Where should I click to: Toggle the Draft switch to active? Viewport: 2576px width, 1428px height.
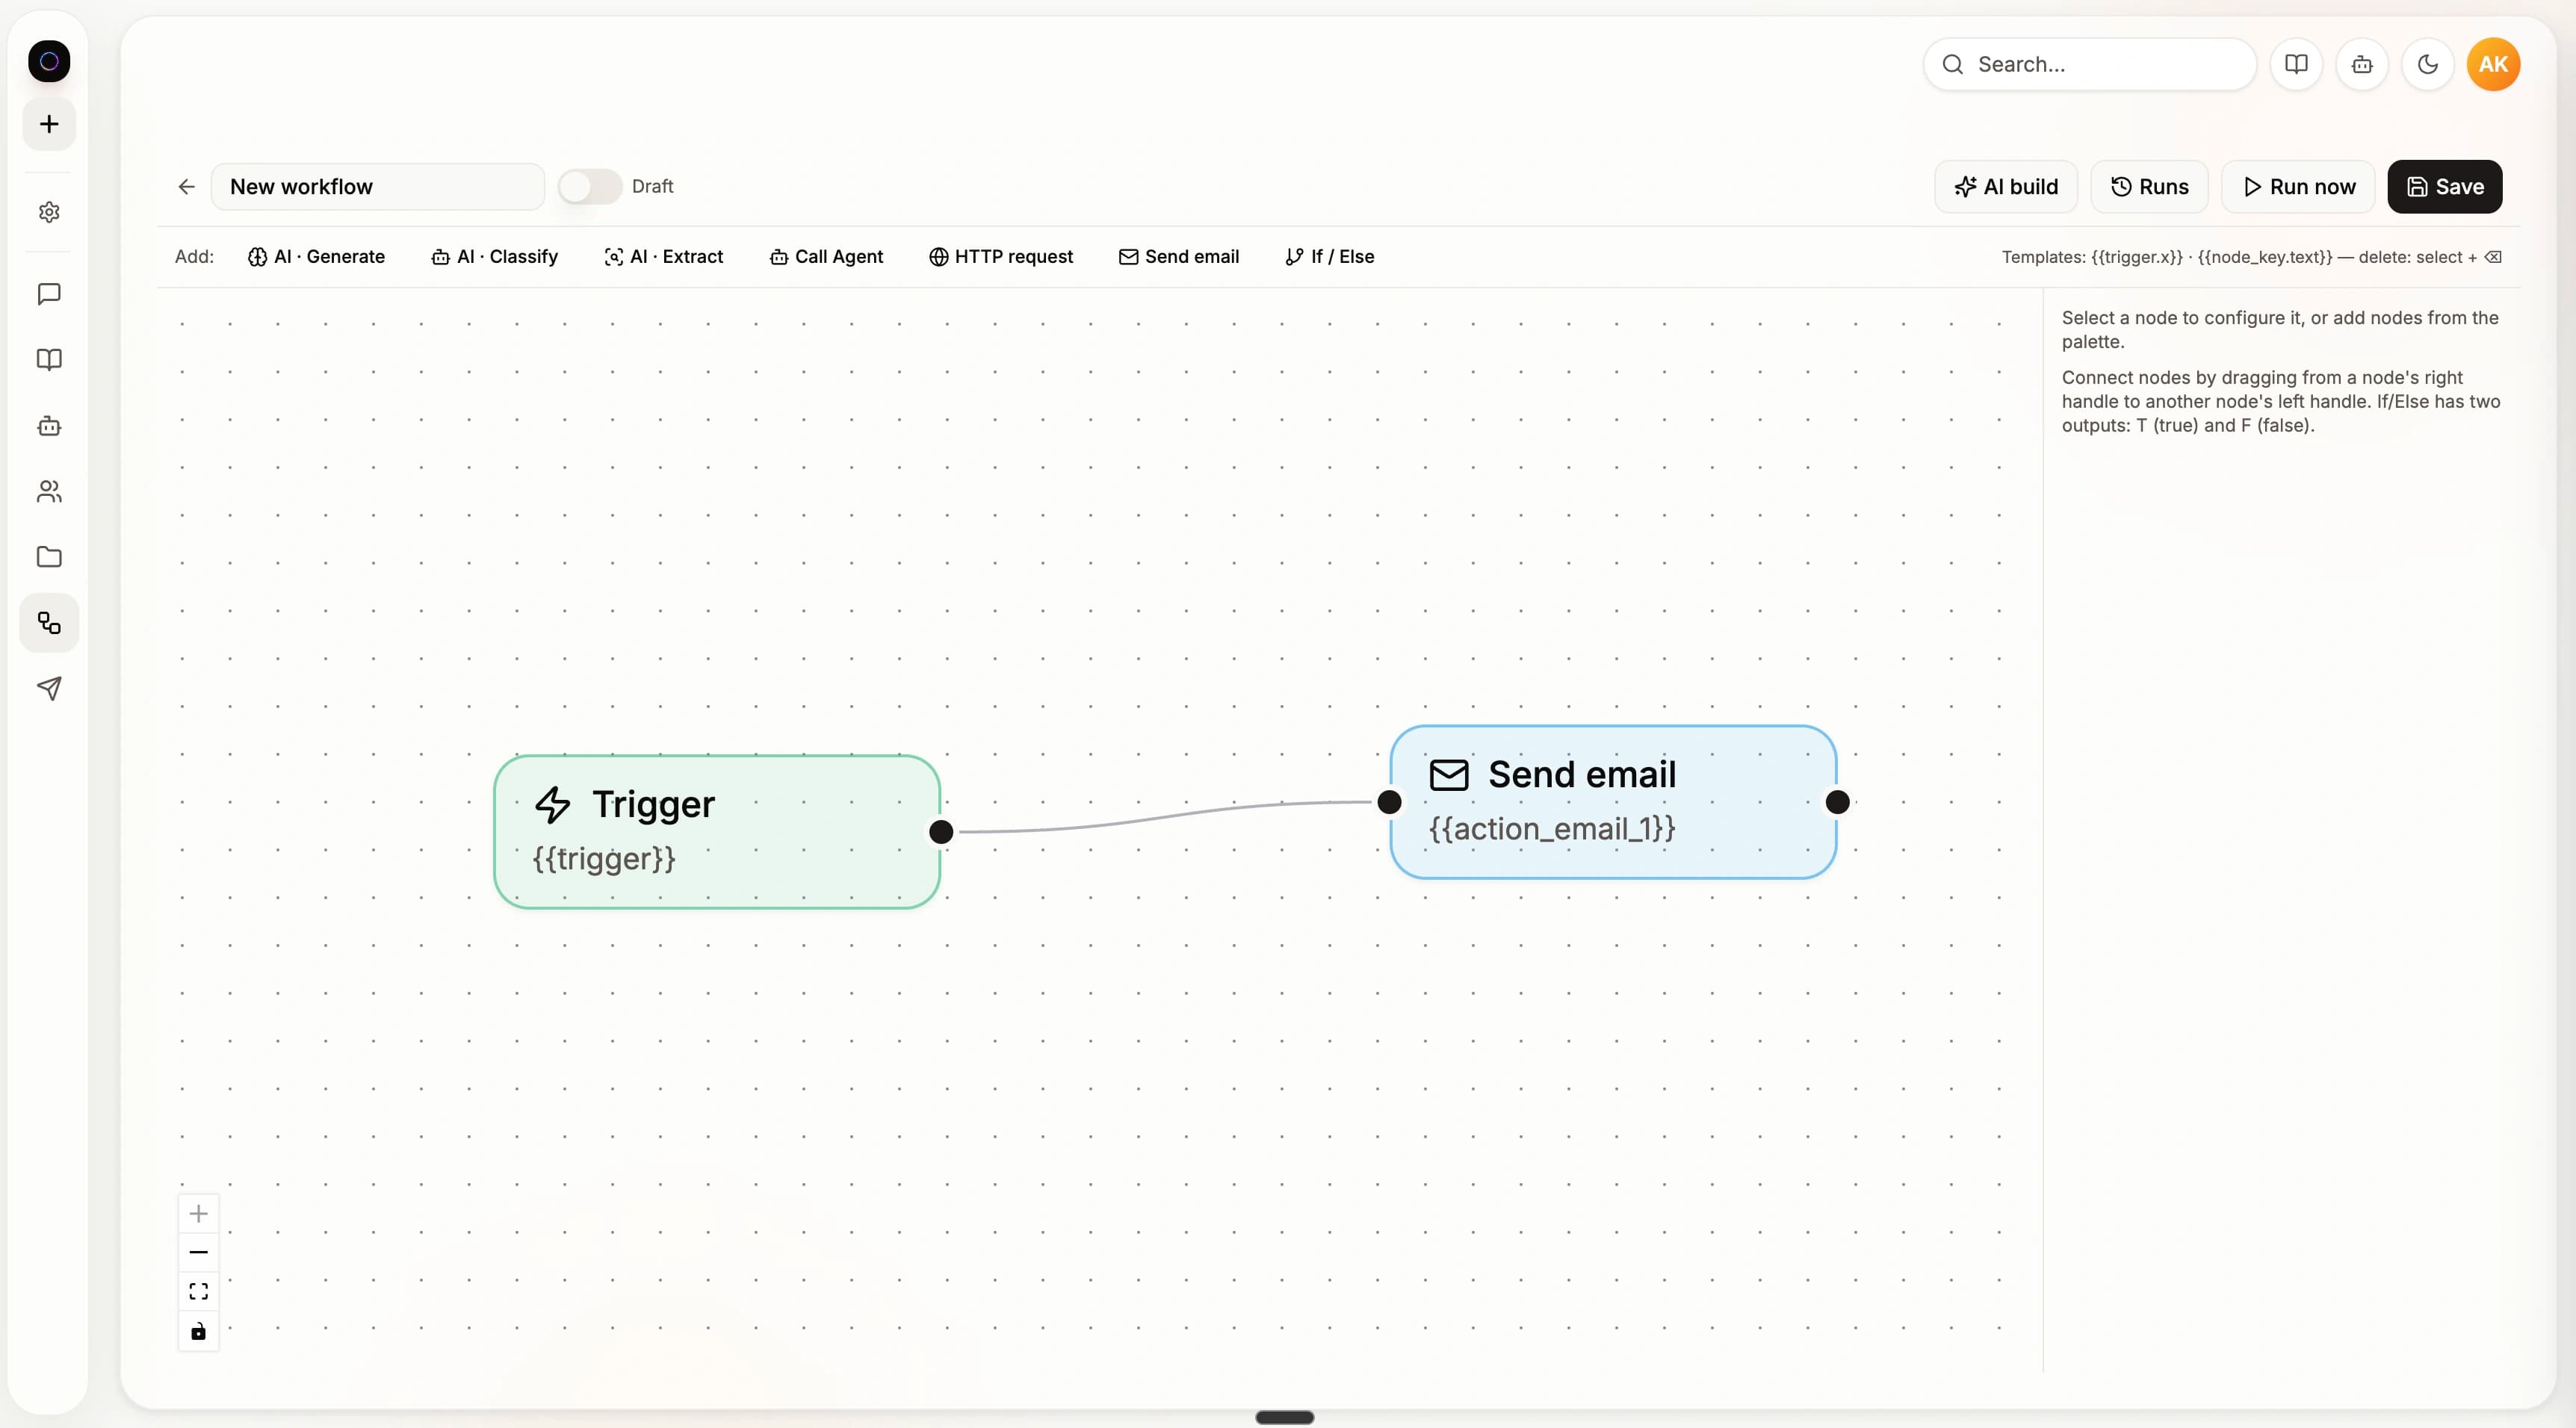click(x=590, y=187)
